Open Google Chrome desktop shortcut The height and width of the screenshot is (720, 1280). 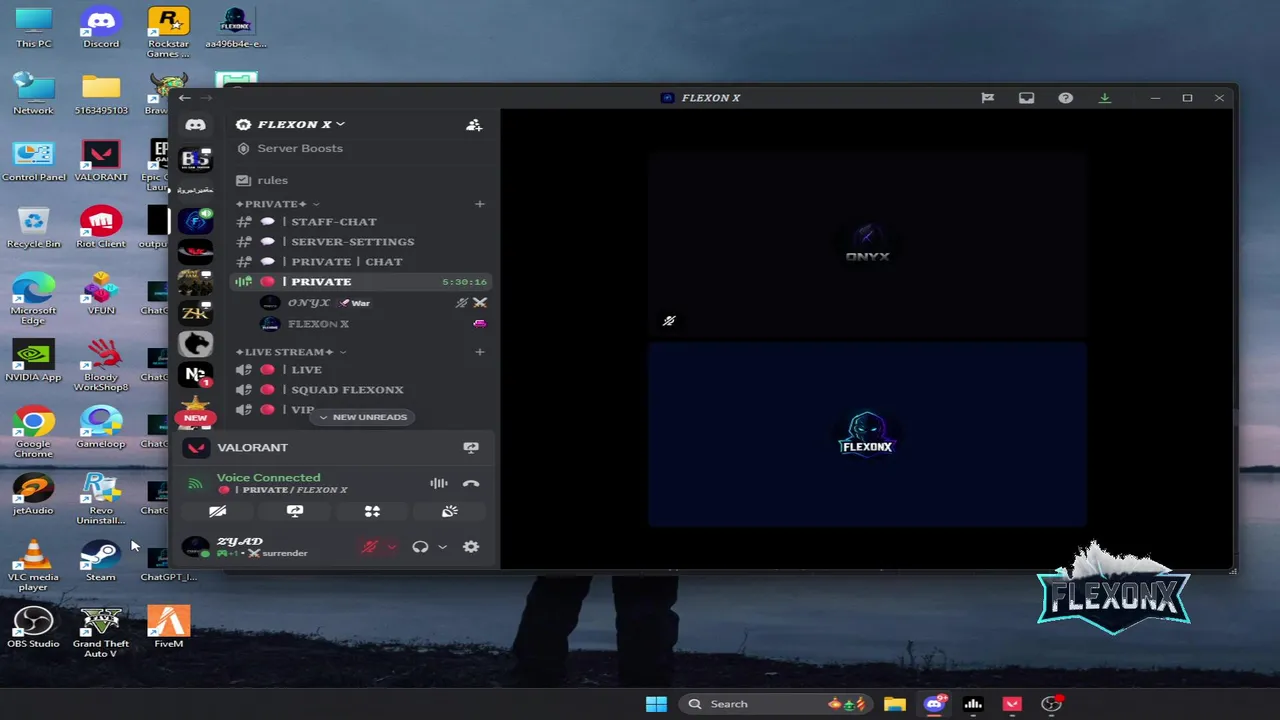33,432
